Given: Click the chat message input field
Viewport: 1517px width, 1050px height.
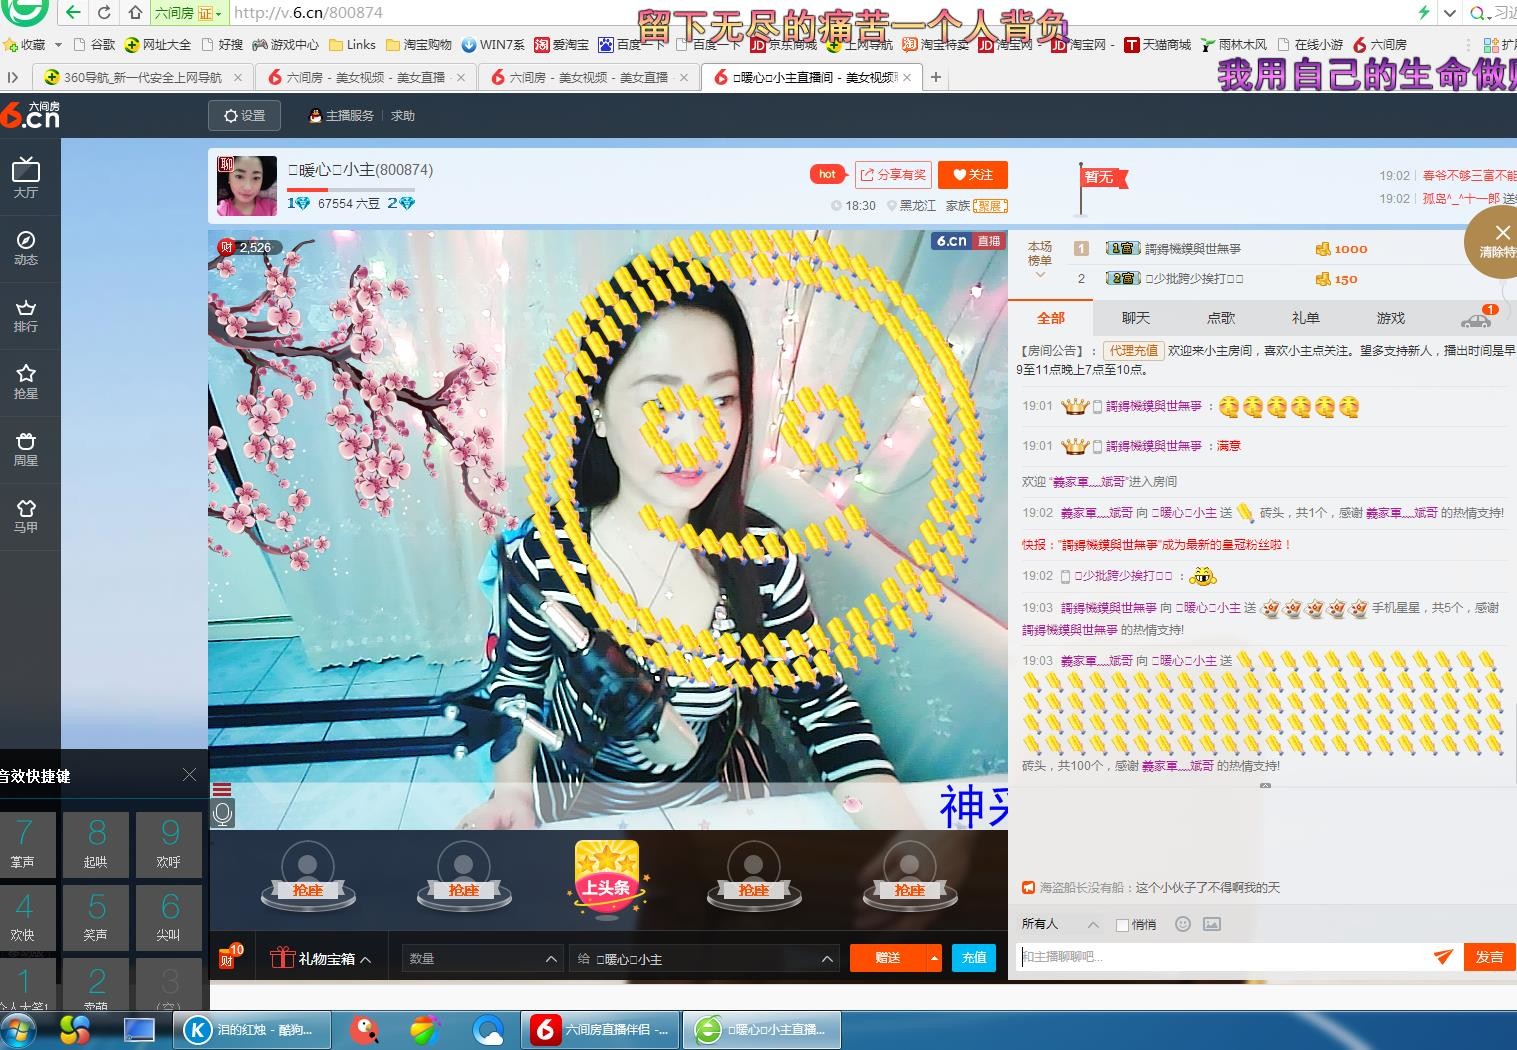Looking at the screenshot, I should pos(1225,957).
